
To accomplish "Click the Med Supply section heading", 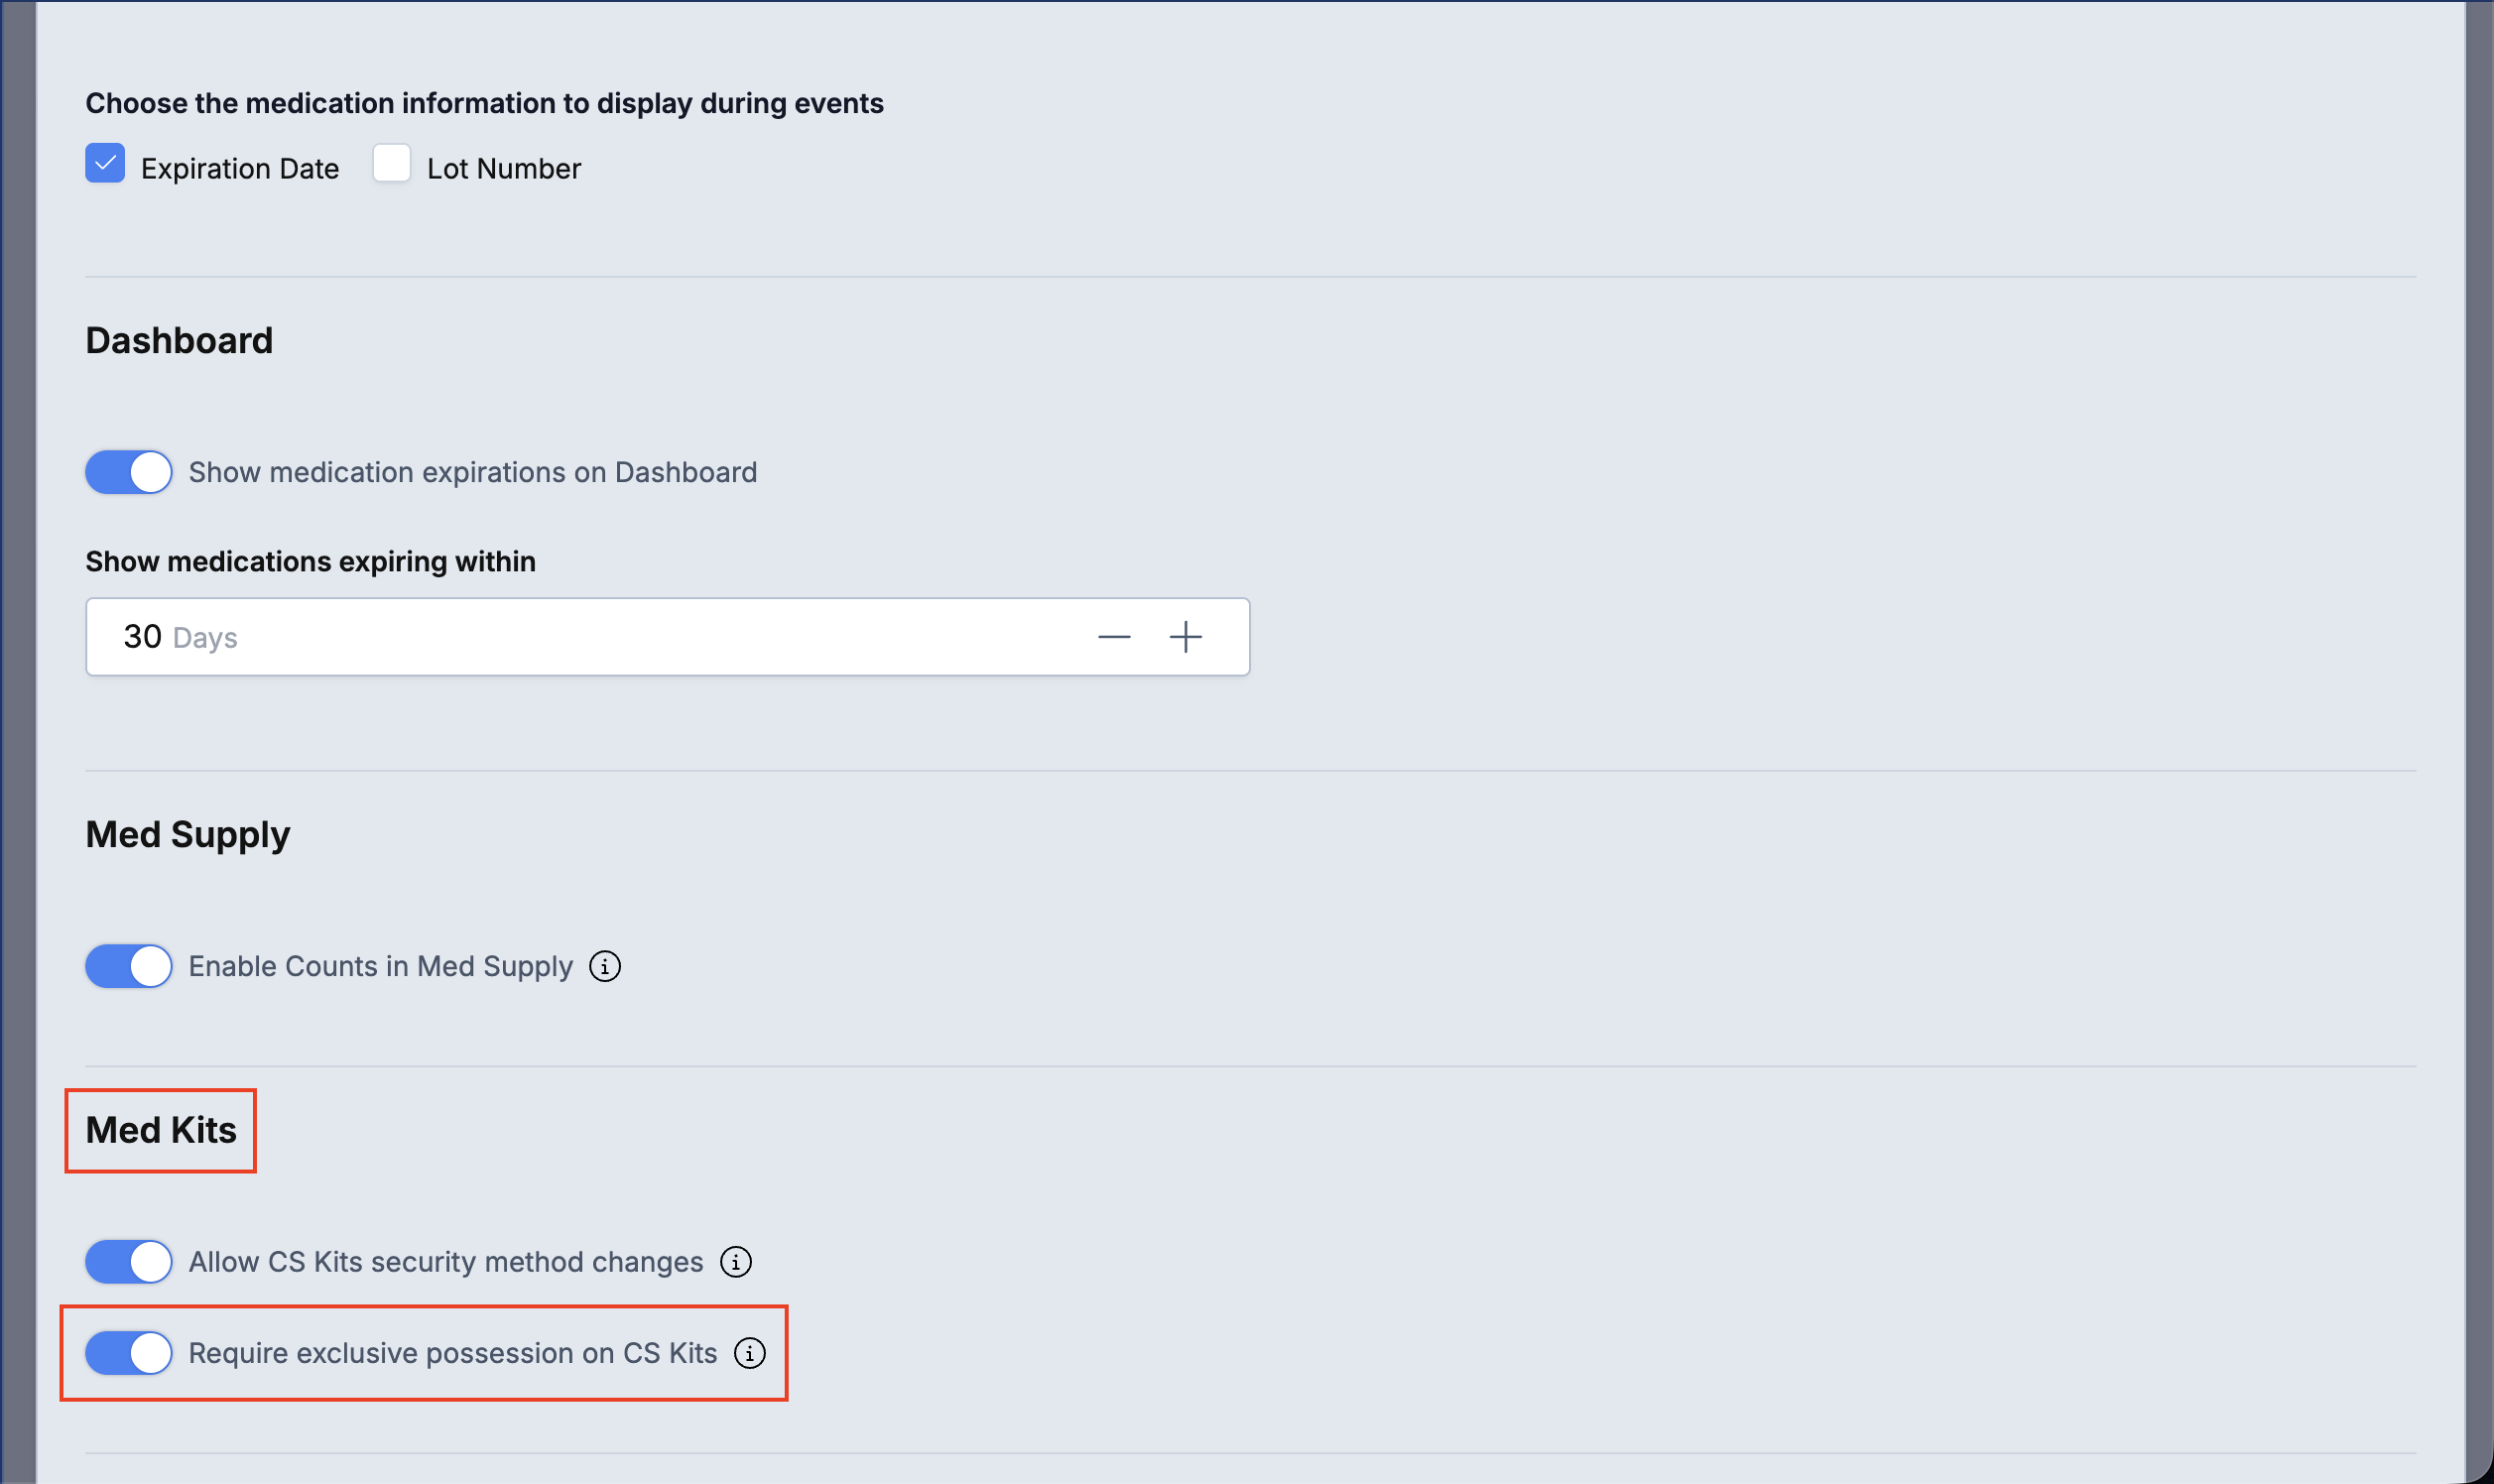I will pos(188,835).
